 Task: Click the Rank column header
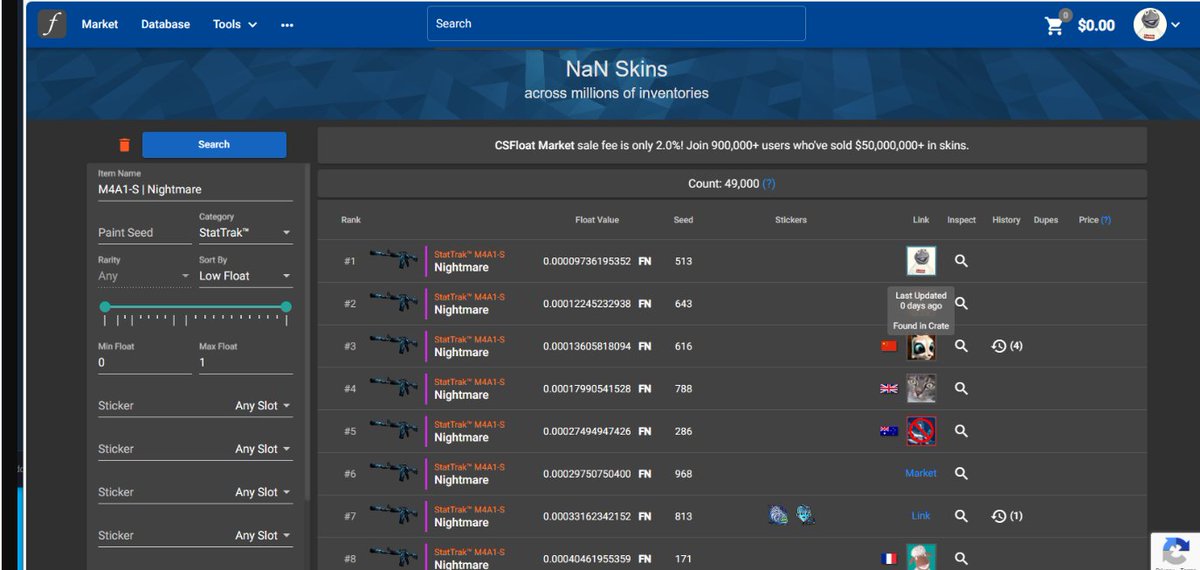(351, 220)
